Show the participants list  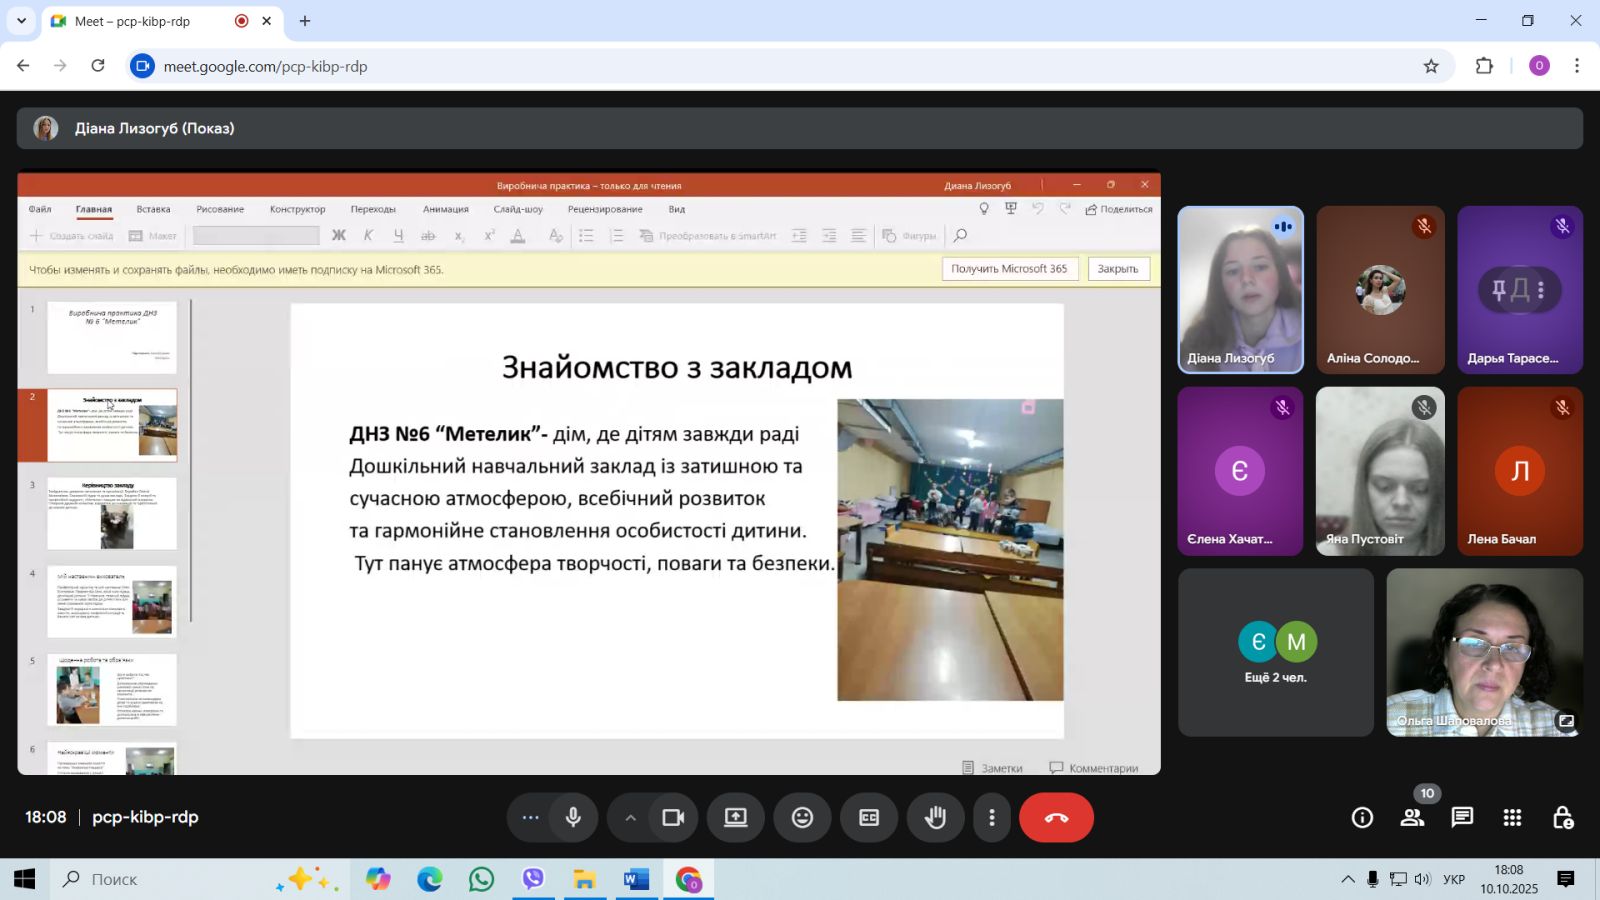point(1412,818)
